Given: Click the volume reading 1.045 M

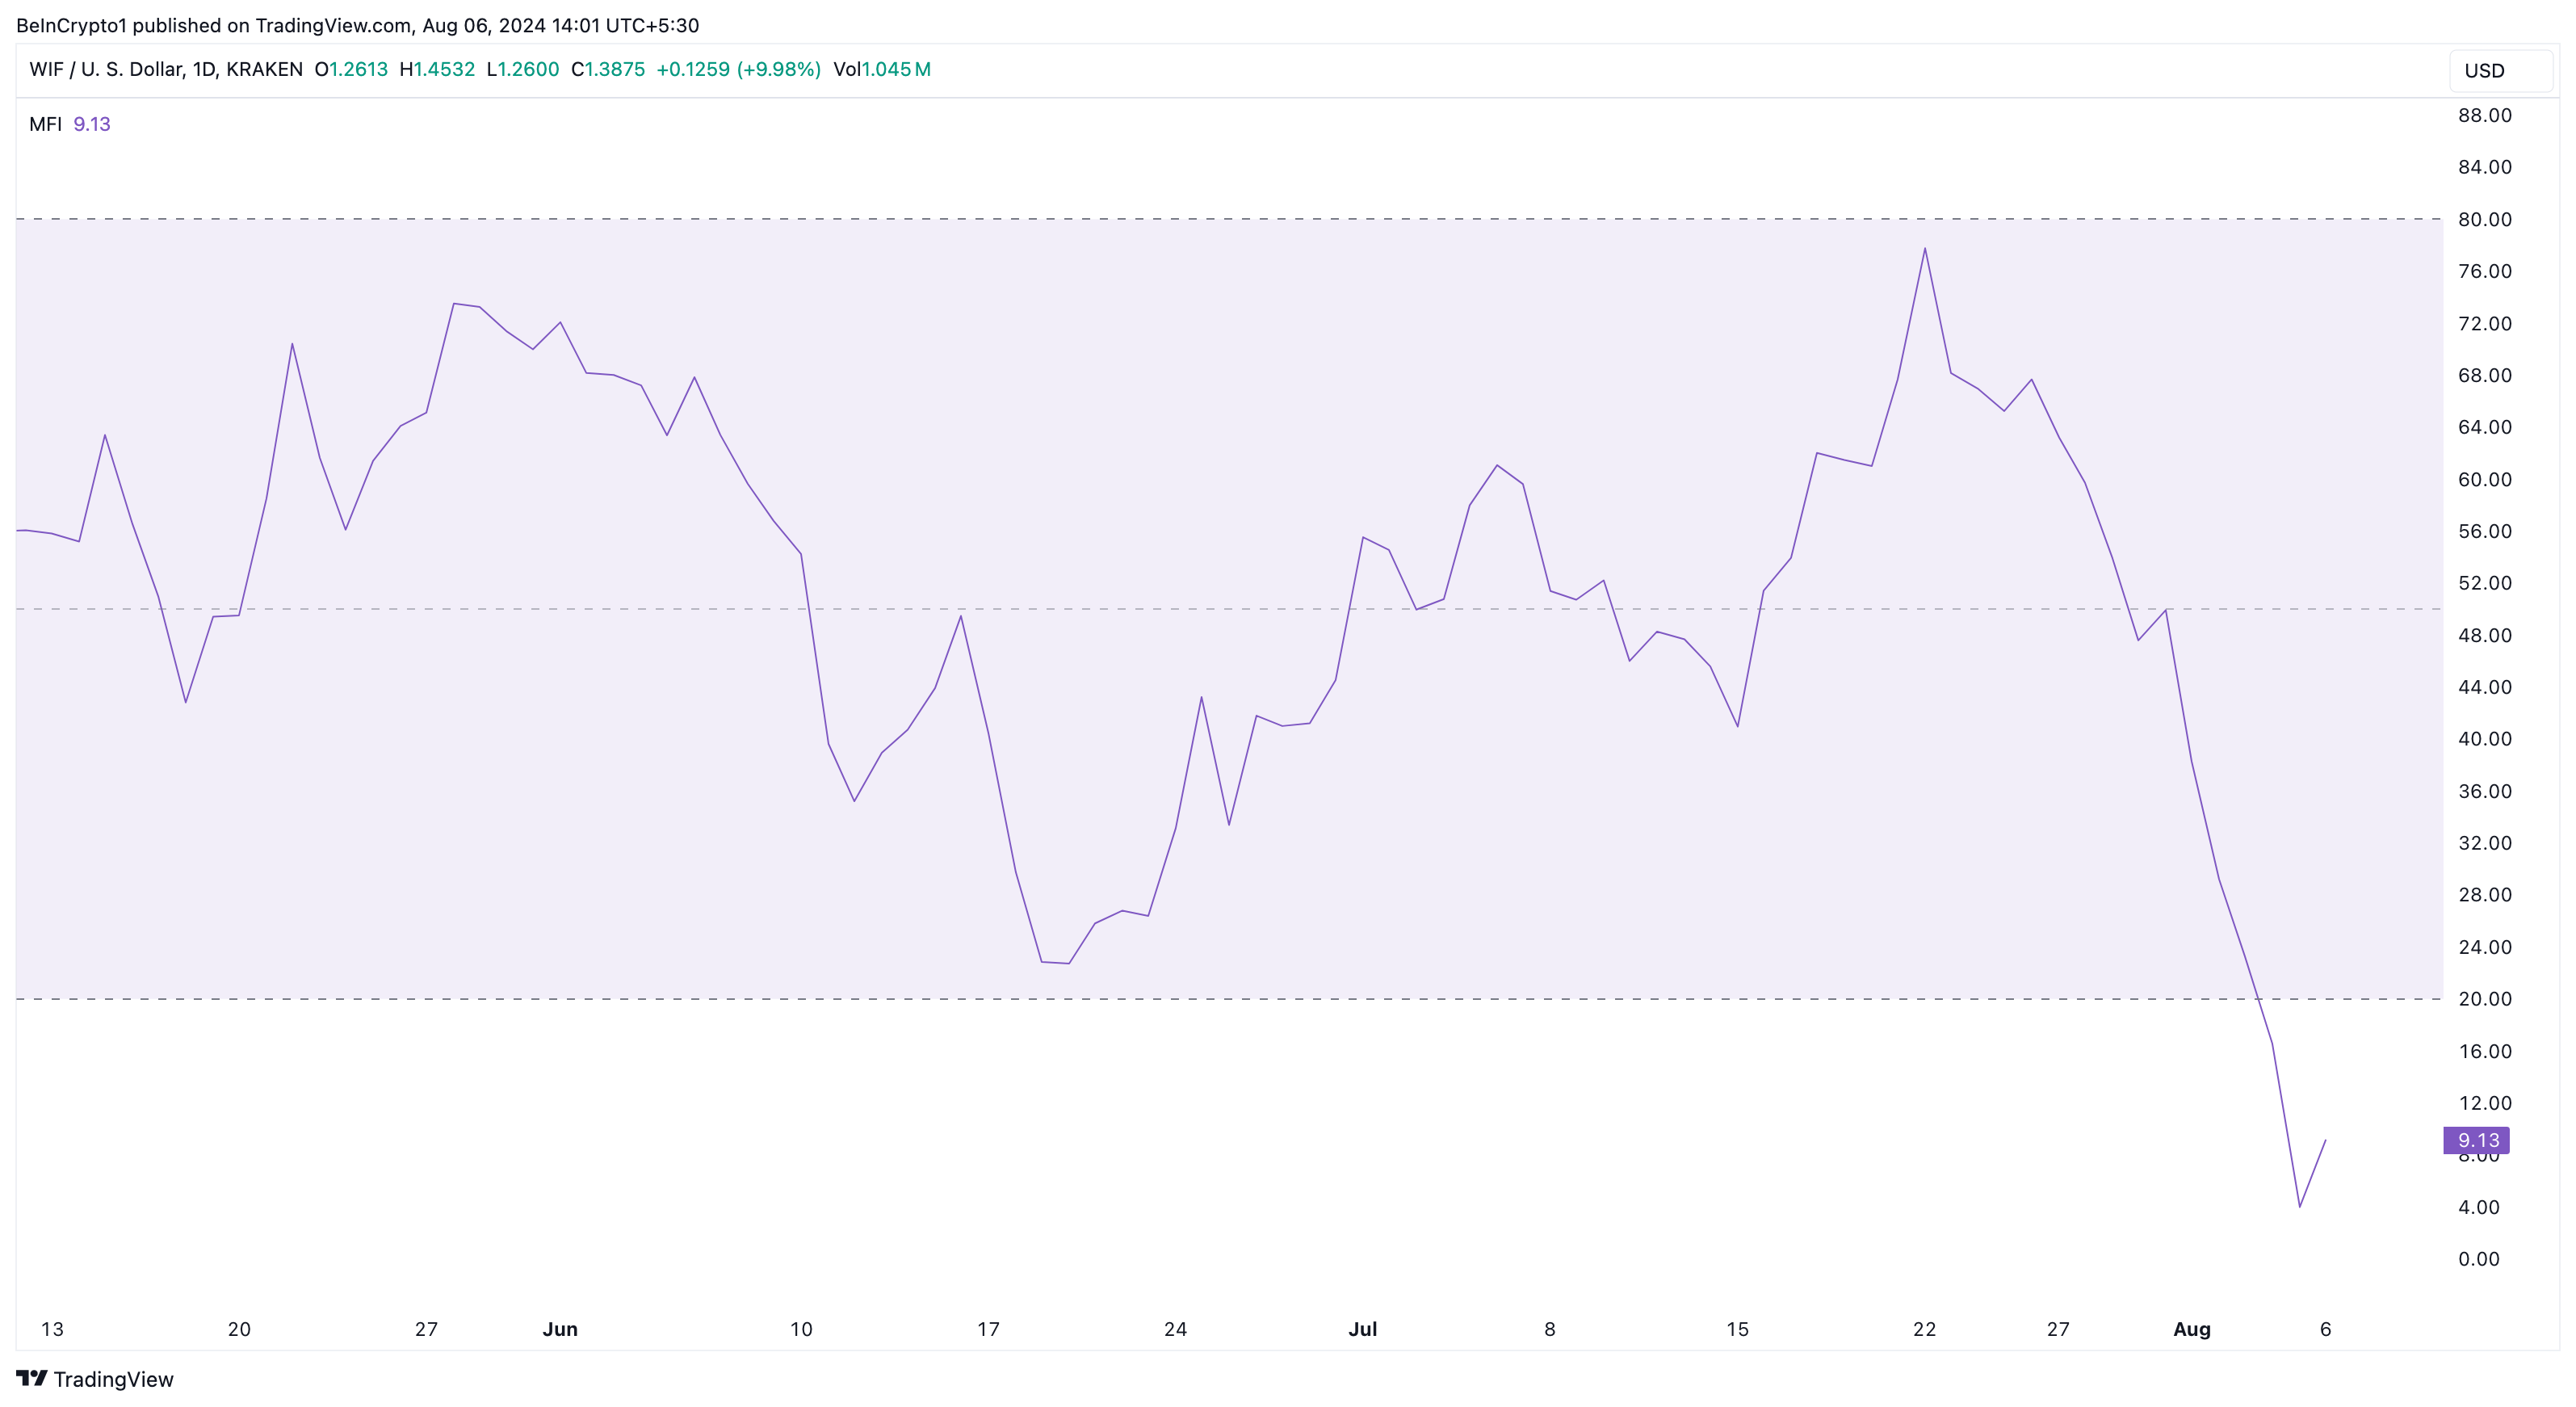Looking at the screenshot, I should (x=896, y=69).
